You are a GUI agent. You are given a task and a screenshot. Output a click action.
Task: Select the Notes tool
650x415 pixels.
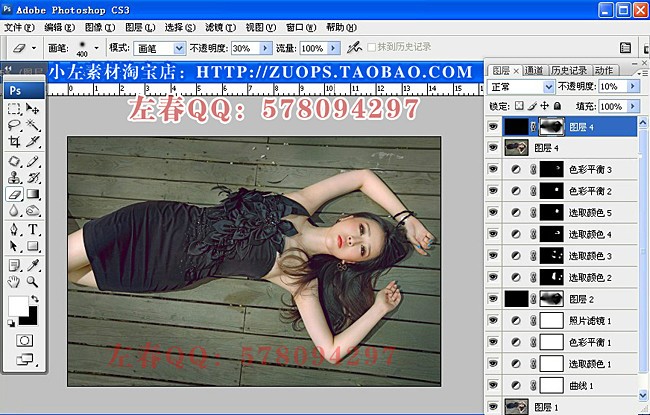[14, 265]
